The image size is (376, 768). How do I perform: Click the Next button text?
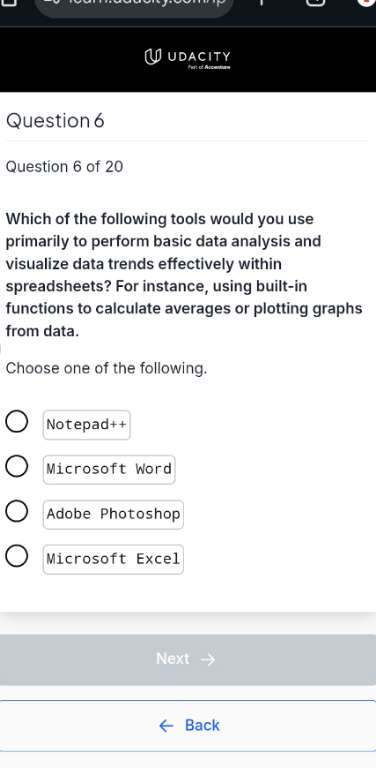(x=172, y=659)
